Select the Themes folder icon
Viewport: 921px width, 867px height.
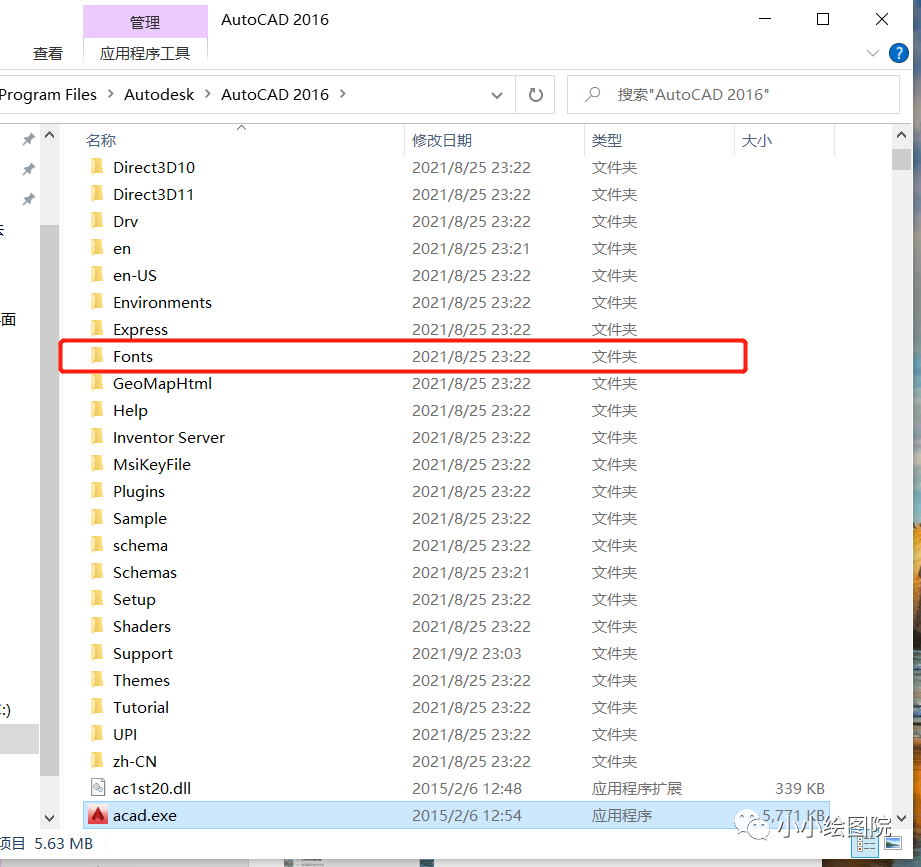tap(98, 680)
